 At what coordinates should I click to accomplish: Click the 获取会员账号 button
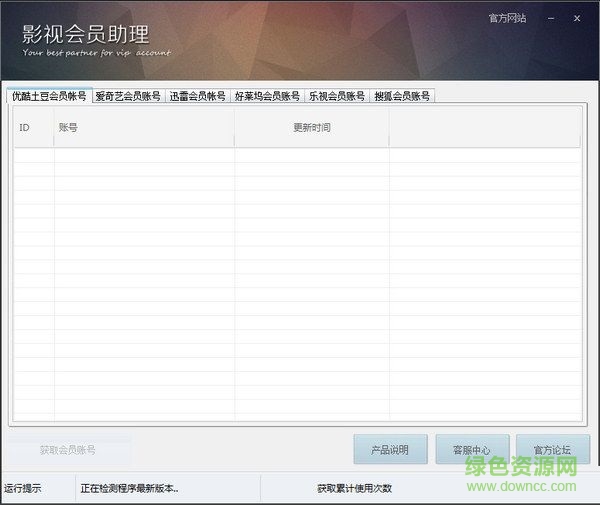coord(68,450)
